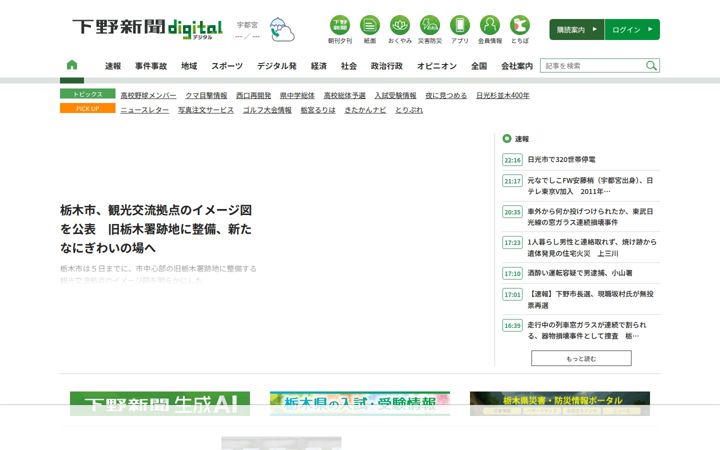The image size is (720, 450).
Task: Open the 栃木市 観光交流拠点 headline
Action: pos(156,229)
